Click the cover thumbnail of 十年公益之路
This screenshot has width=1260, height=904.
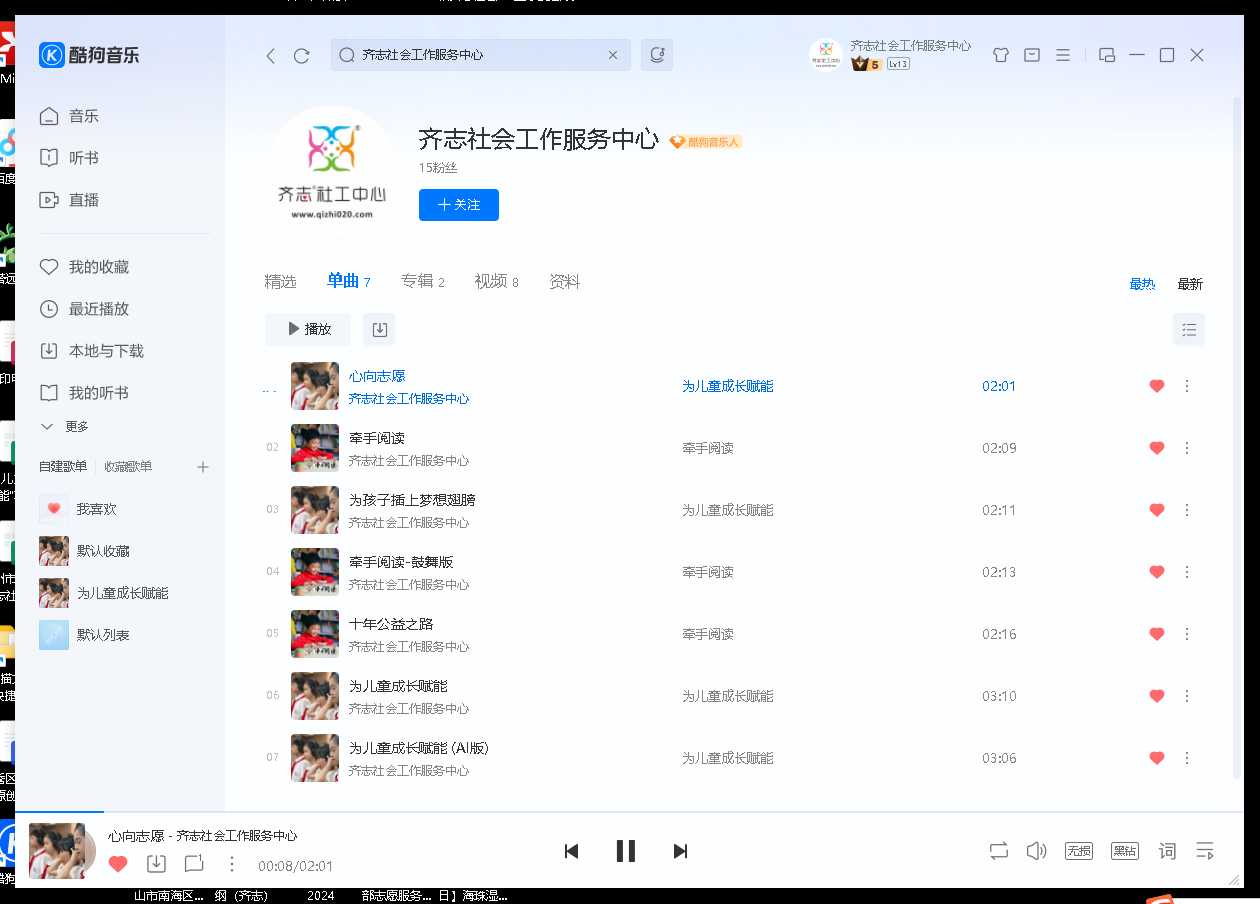point(315,634)
